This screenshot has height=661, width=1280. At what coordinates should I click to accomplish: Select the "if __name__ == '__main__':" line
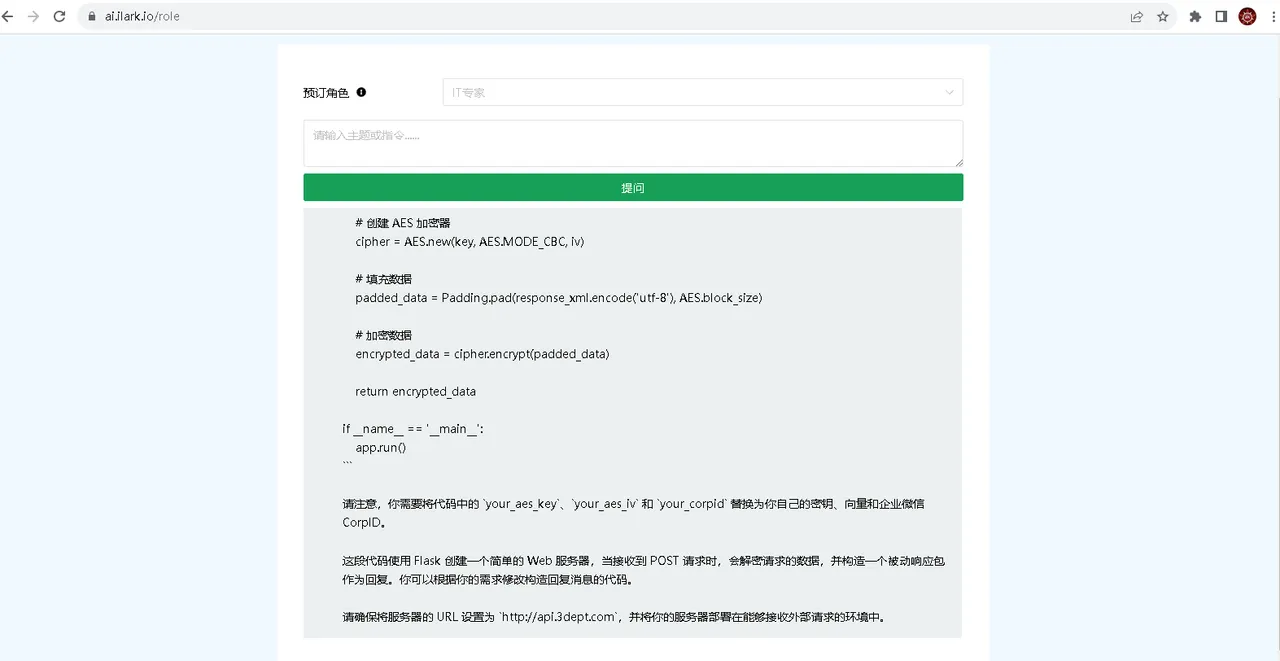[x=413, y=429]
